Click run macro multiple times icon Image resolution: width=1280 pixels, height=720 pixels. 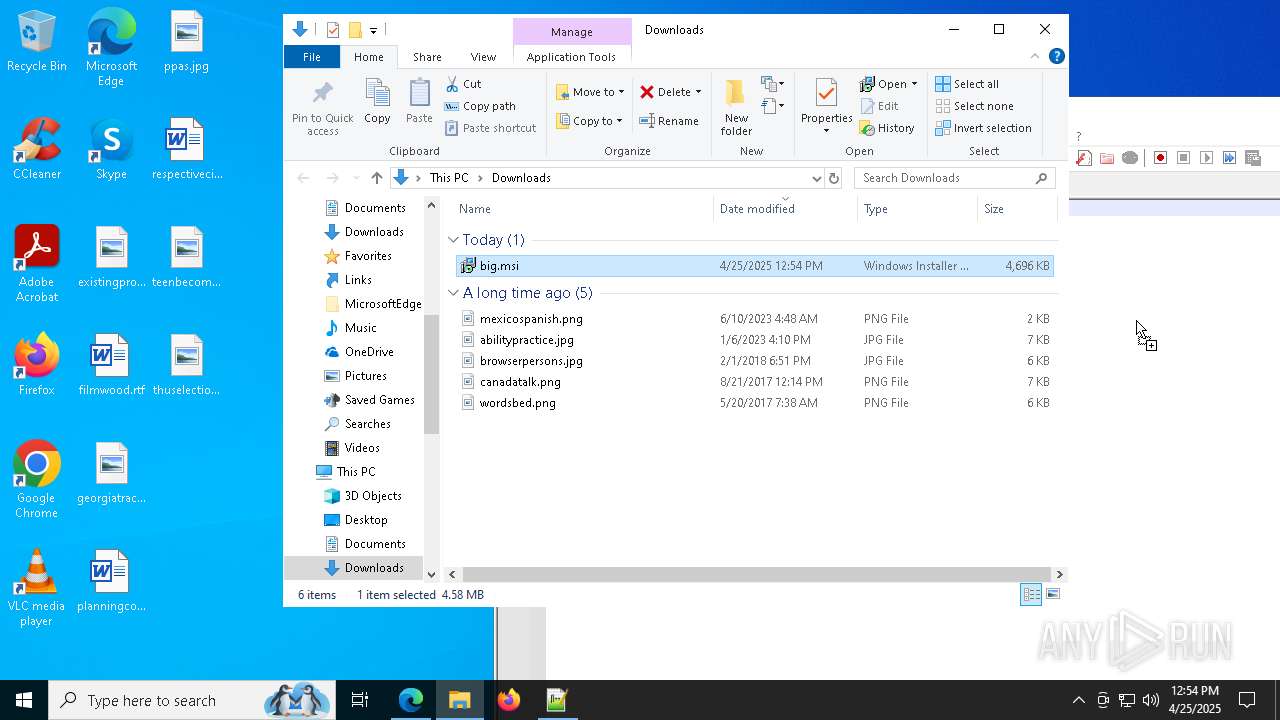click(x=1229, y=158)
